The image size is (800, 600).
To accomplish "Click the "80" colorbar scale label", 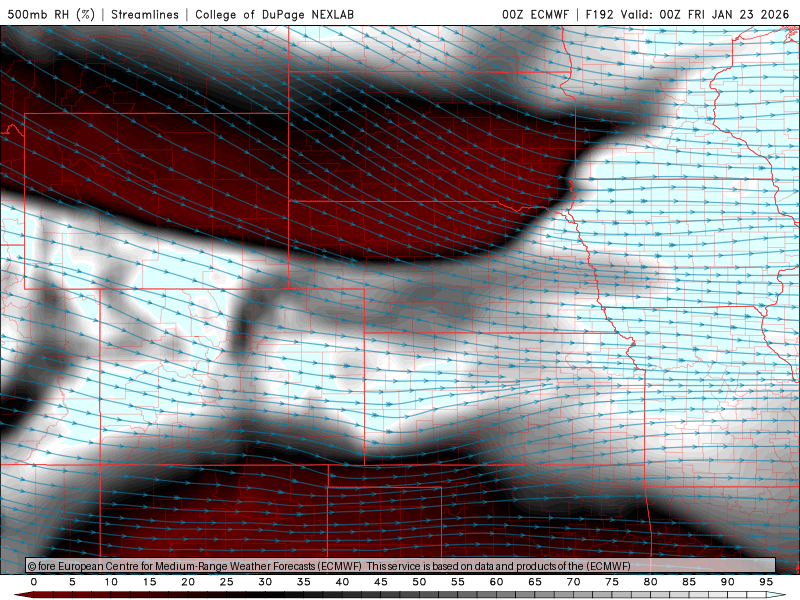I will [x=651, y=582].
